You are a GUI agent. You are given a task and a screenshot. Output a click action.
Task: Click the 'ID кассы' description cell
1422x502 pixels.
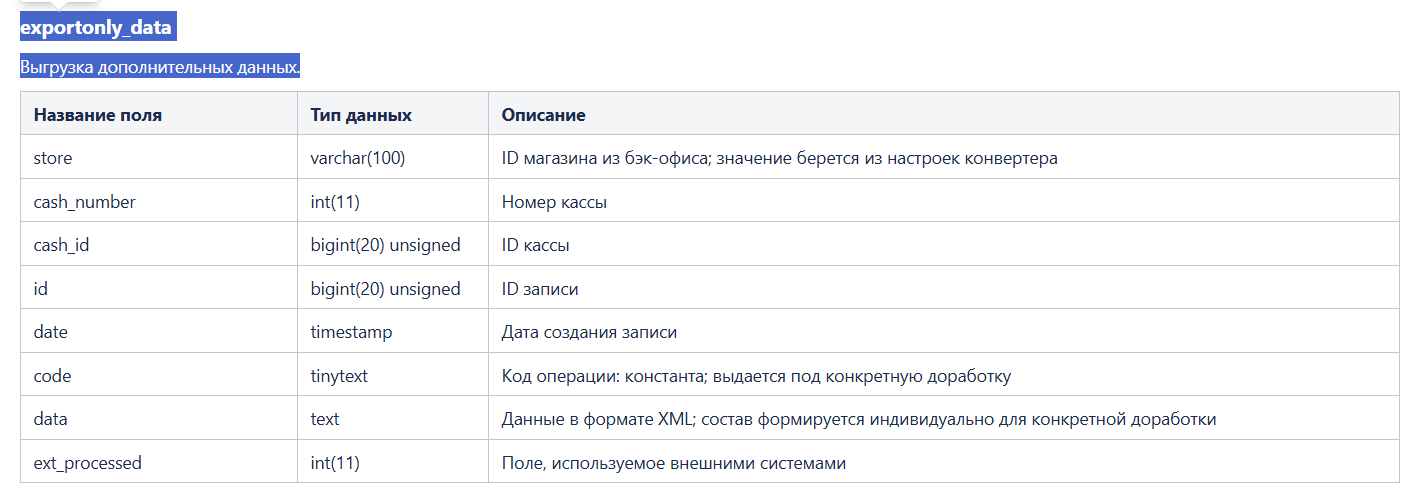(536, 245)
